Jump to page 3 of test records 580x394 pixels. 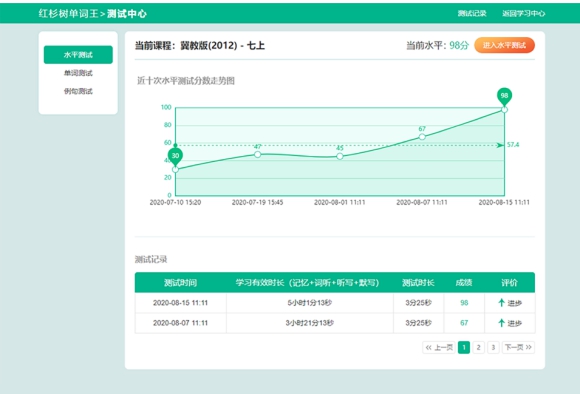click(493, 347)
